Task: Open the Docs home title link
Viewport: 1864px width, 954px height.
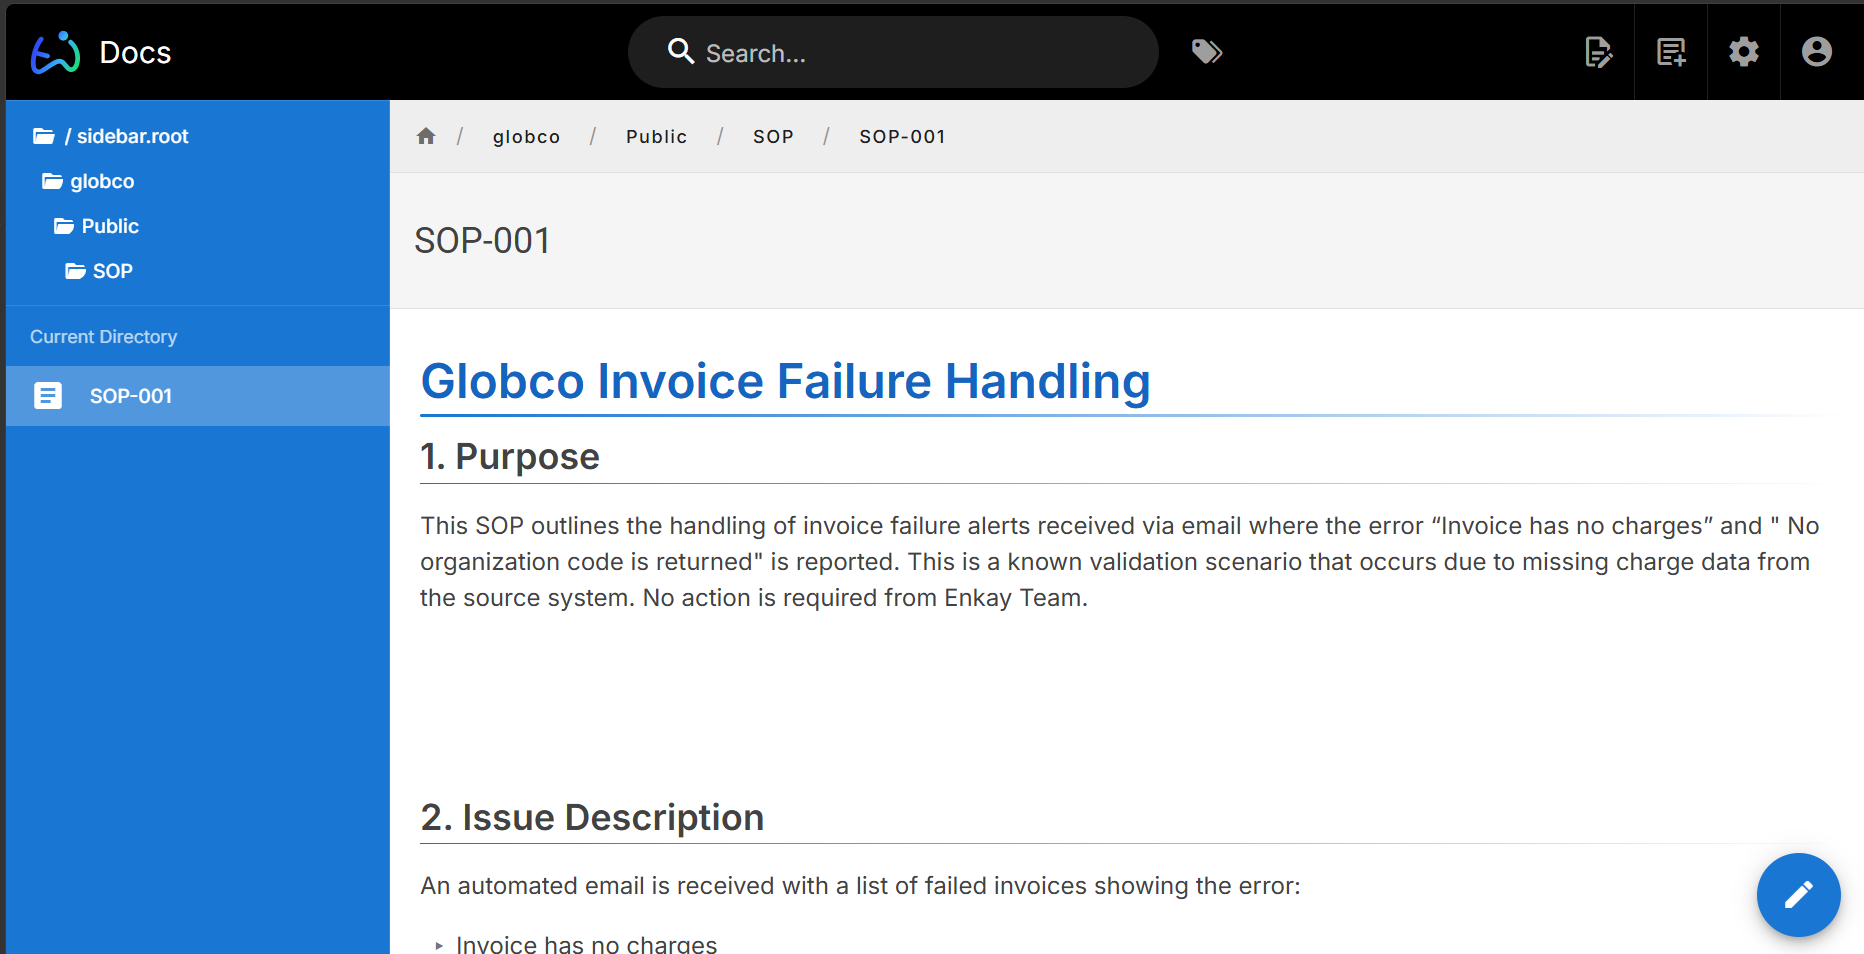Action: (x=135, y=52)
